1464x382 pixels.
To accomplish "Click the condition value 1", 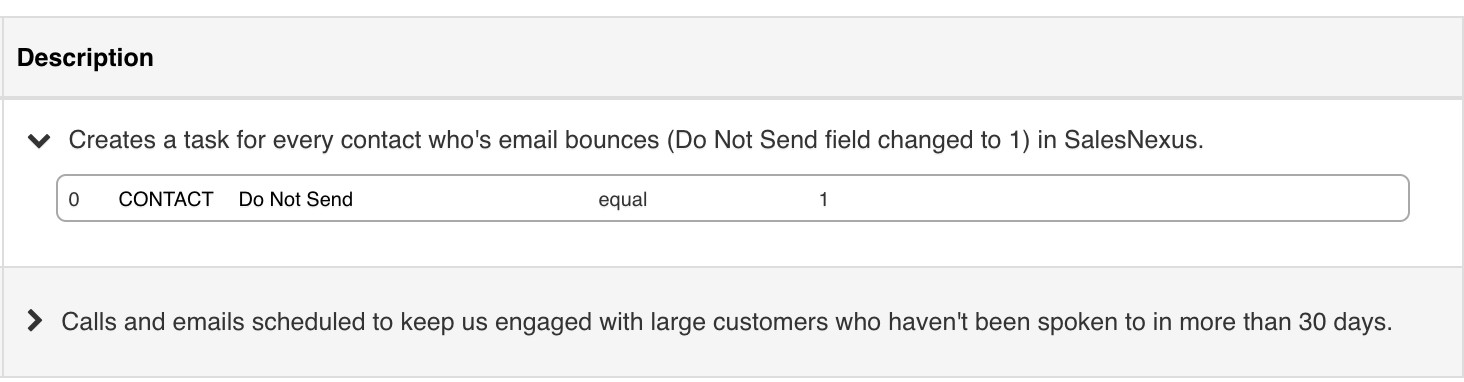I will click(823, 200).
